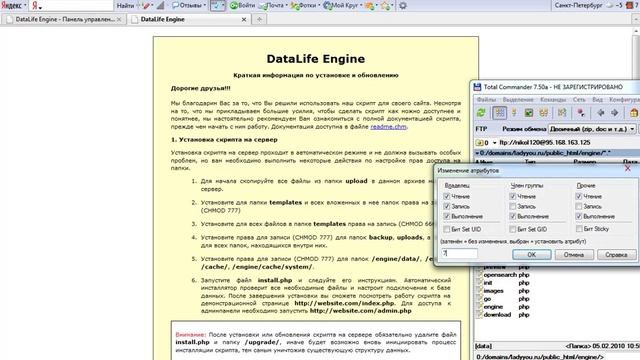Click the file icon beside 'engine' row
This screenshot has width=640, height=360.
(x=480, y=307)
